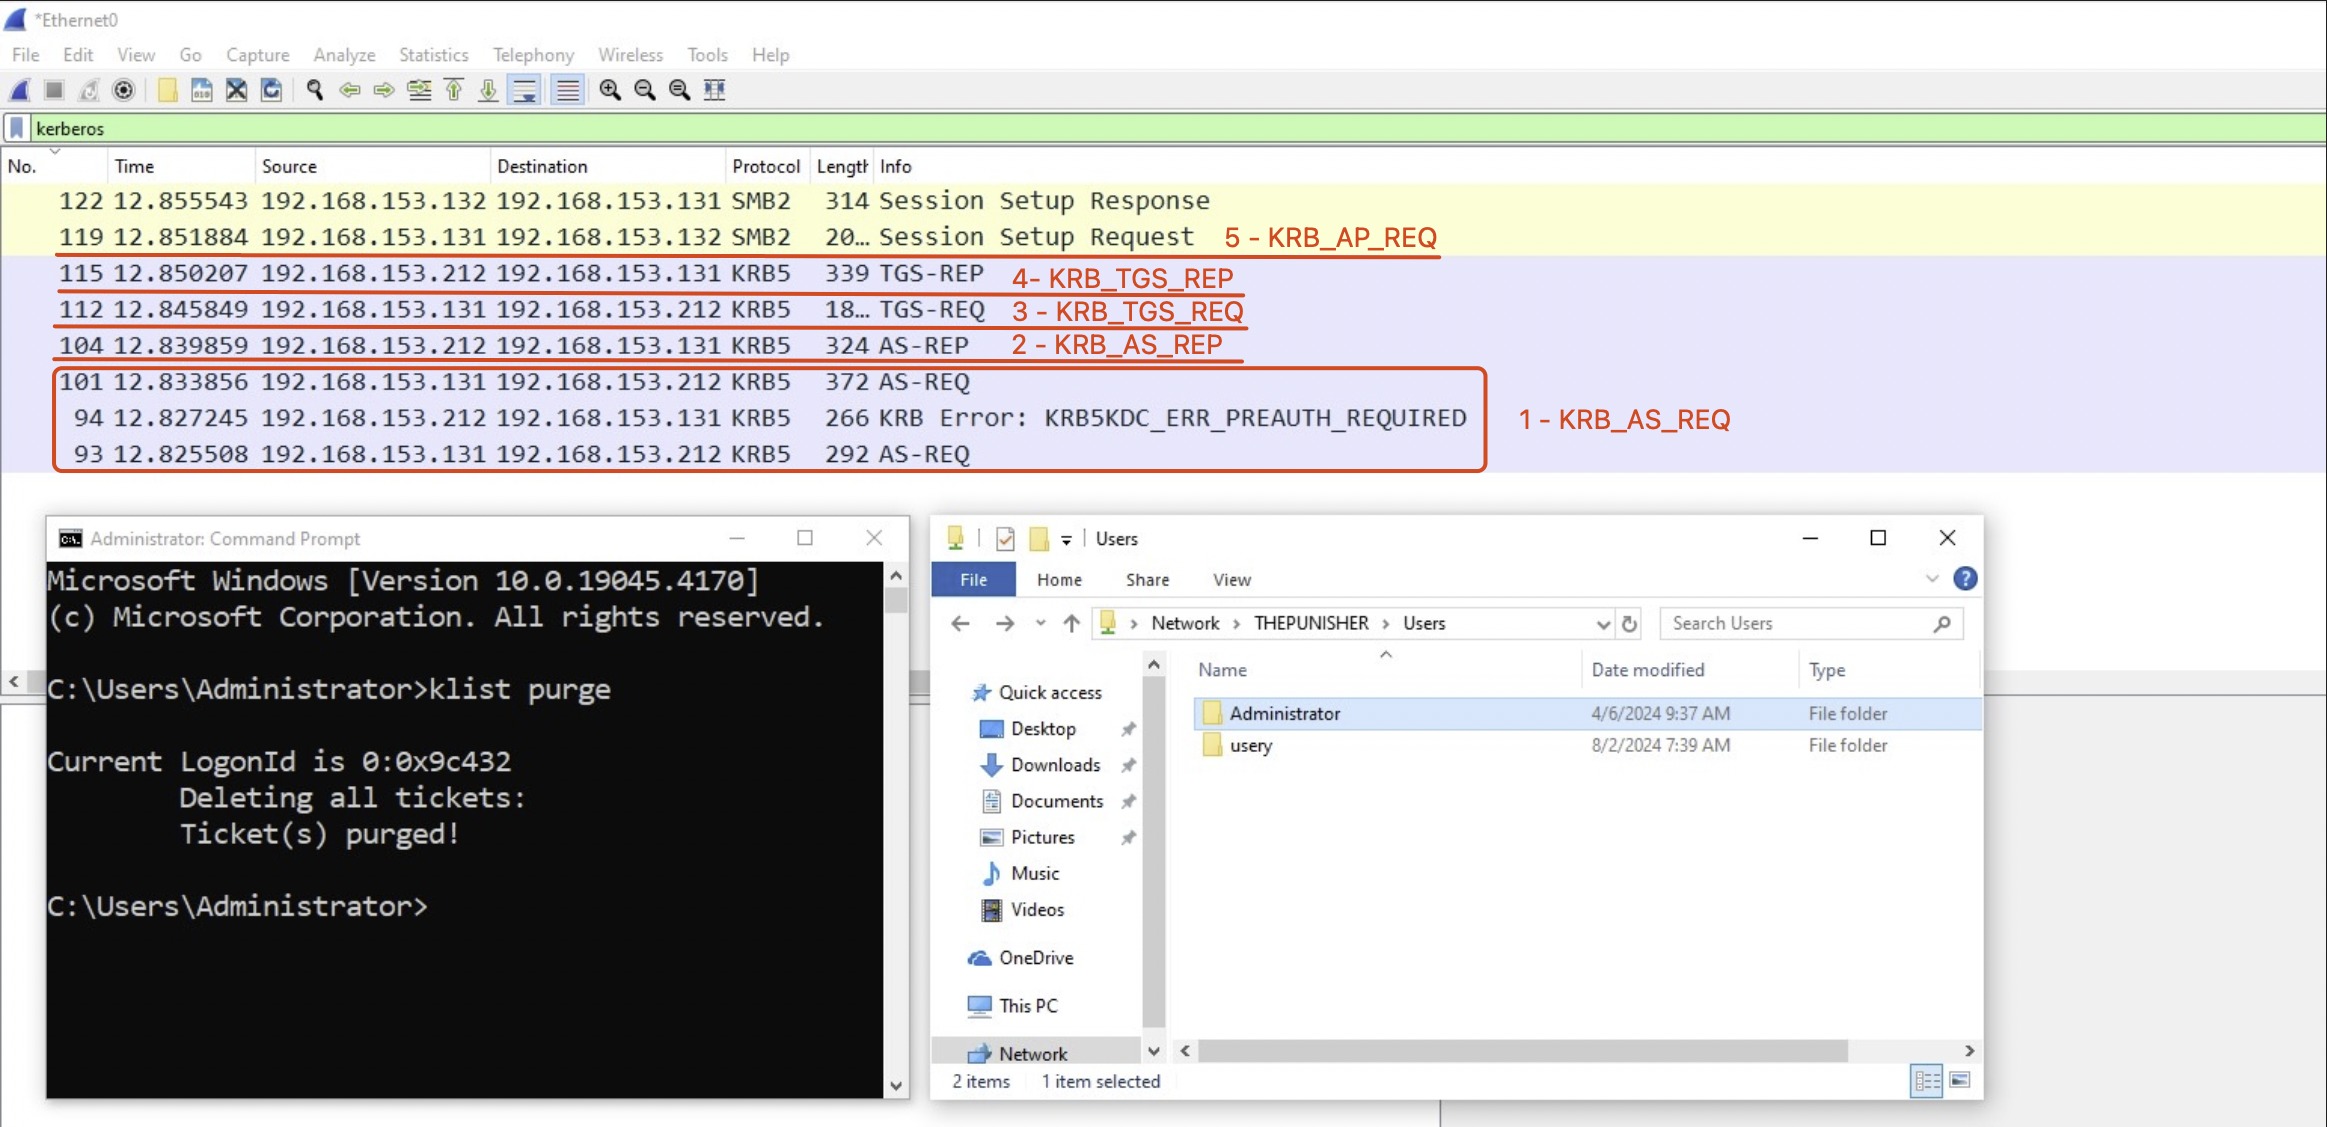The height and width of the screenshot is (1127, 2327).
Task: Switch Explorer to large icons view
Action: click(1960, 1081)
